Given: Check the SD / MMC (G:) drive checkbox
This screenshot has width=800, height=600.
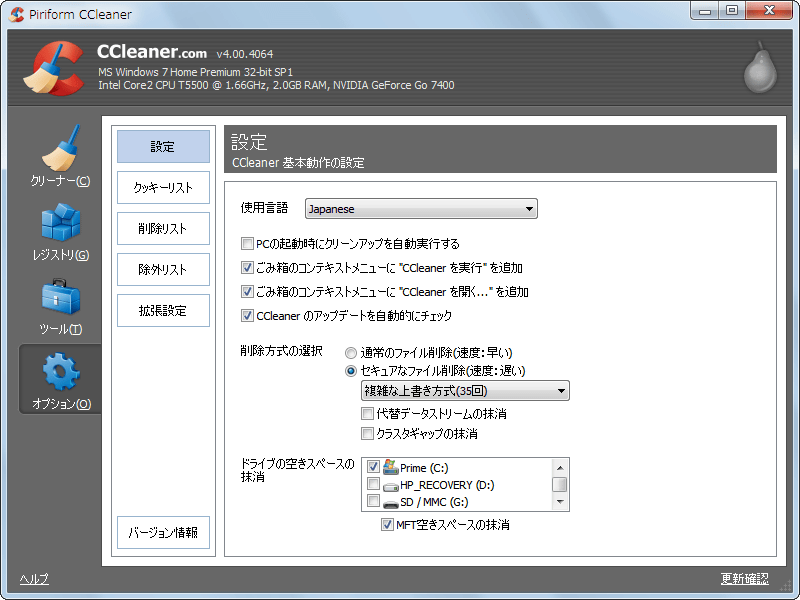Looking at the screenshot, I should click(x=373, y=501).
